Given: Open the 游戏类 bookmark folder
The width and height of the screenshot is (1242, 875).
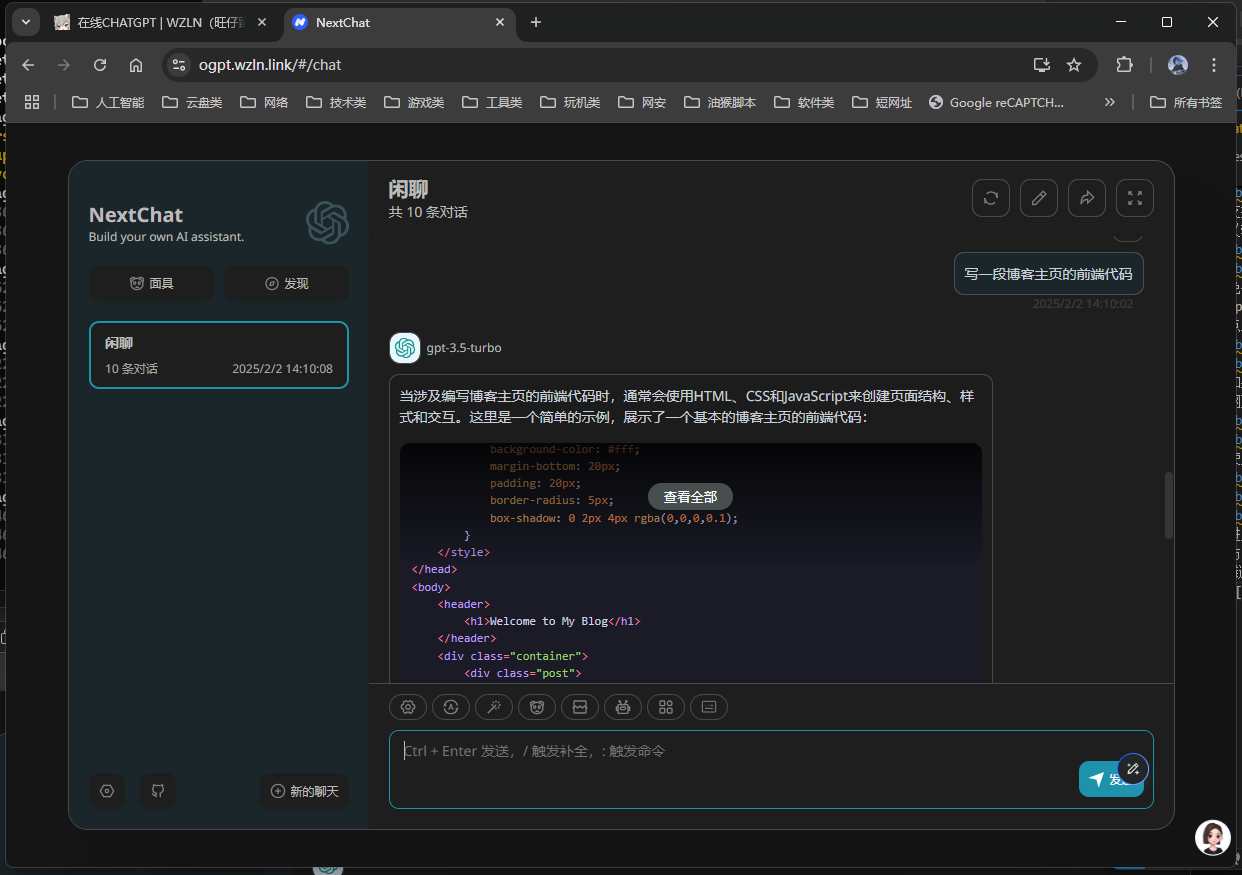Looking at the screenshot, I should [414, 102].
